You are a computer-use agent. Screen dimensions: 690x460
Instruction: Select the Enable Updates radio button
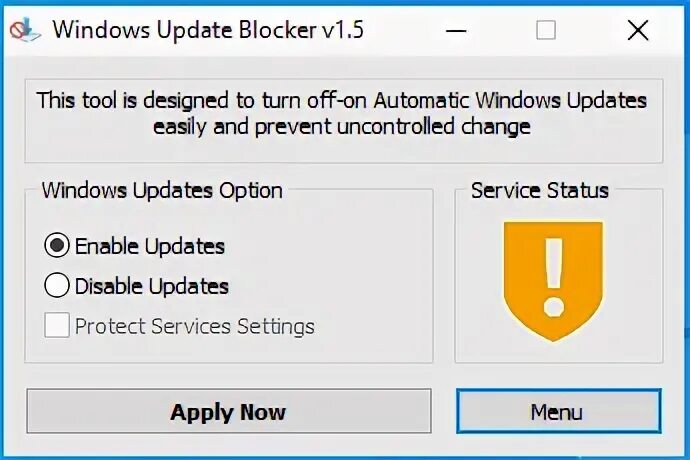(x=57, y=246)
